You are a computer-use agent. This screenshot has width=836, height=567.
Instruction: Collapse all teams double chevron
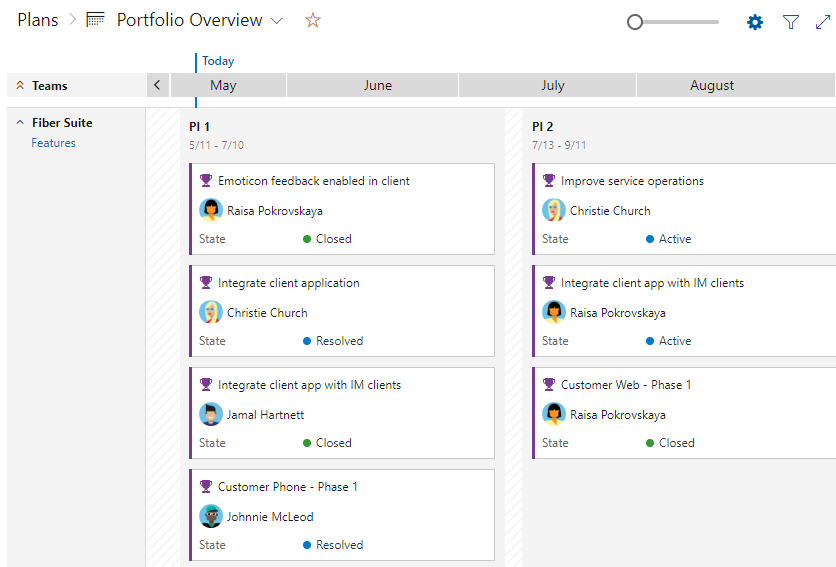click(20, 85)
